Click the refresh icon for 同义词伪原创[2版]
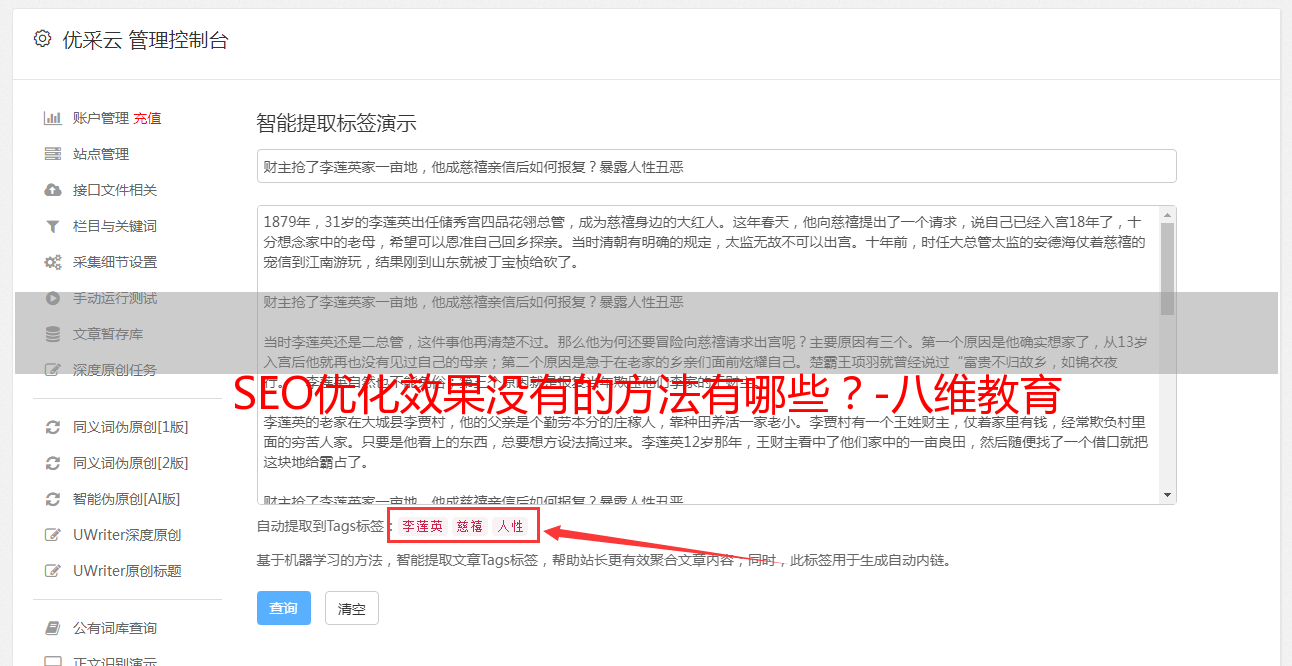 [53, 463]
